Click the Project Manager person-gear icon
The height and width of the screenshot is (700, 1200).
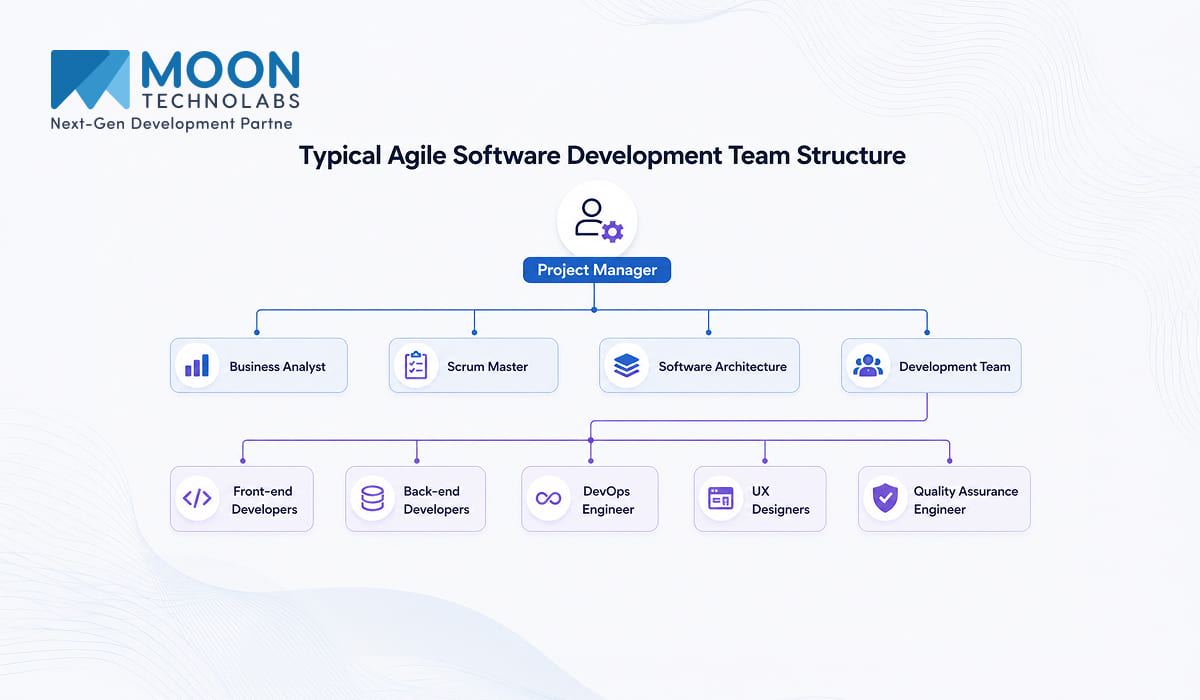(x=598, y=219)
